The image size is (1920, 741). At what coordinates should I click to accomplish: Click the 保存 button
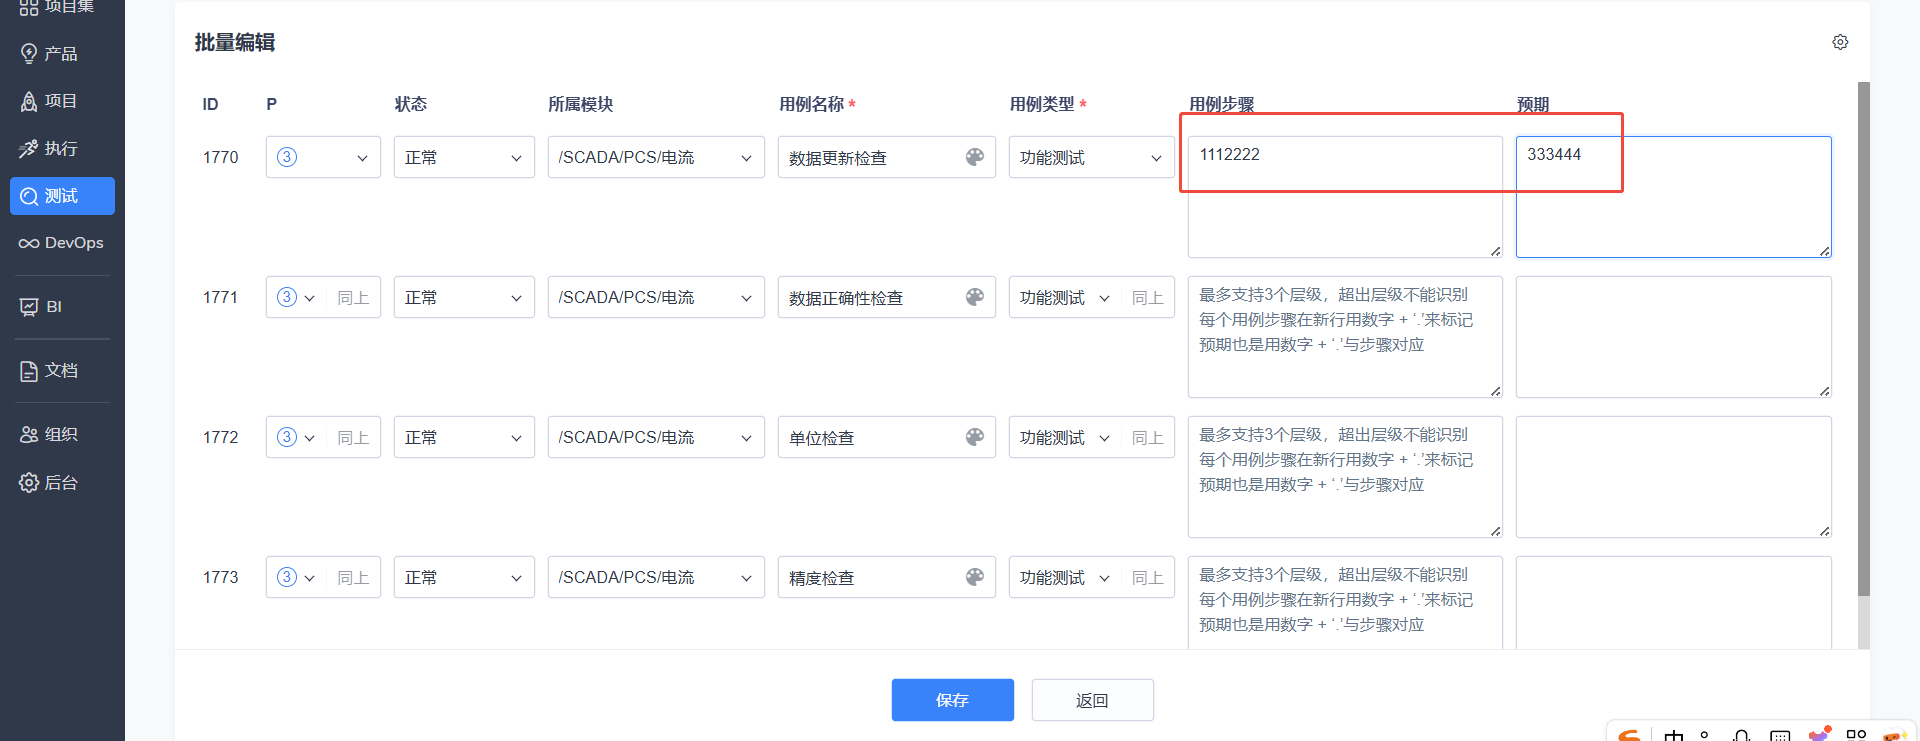tap(952, 700)
